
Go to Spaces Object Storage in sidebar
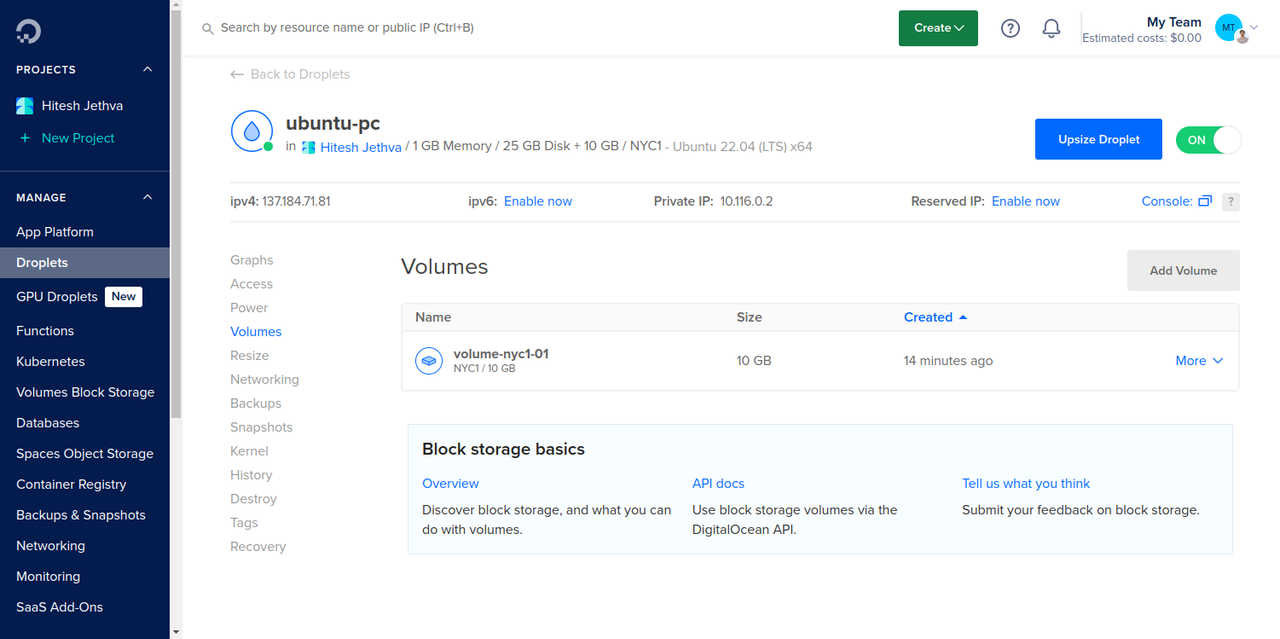point(85,454)
